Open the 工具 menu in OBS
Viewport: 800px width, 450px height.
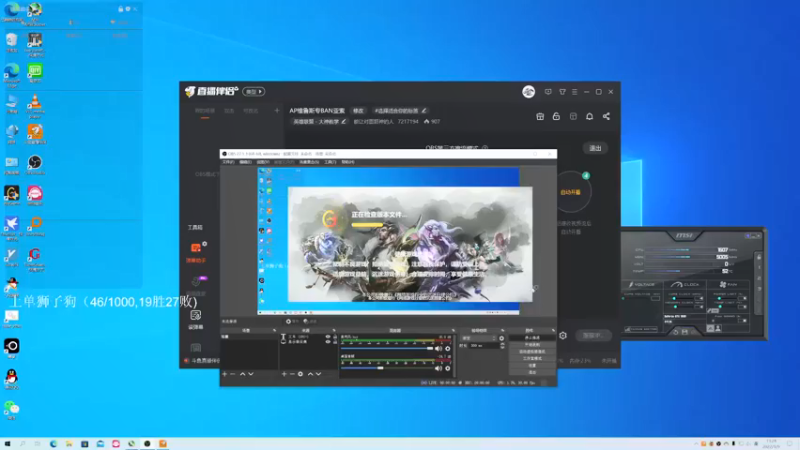330,162
